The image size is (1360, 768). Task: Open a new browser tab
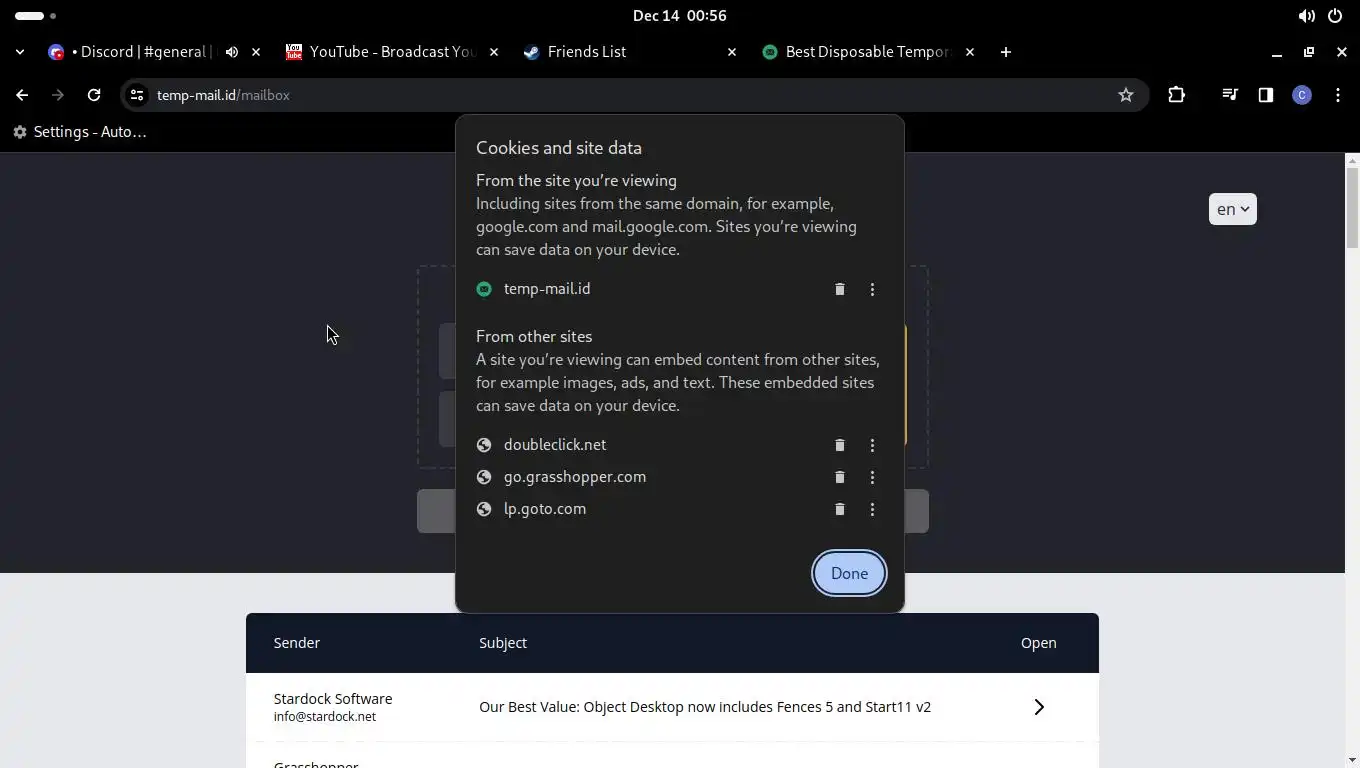coord(1006,52)
